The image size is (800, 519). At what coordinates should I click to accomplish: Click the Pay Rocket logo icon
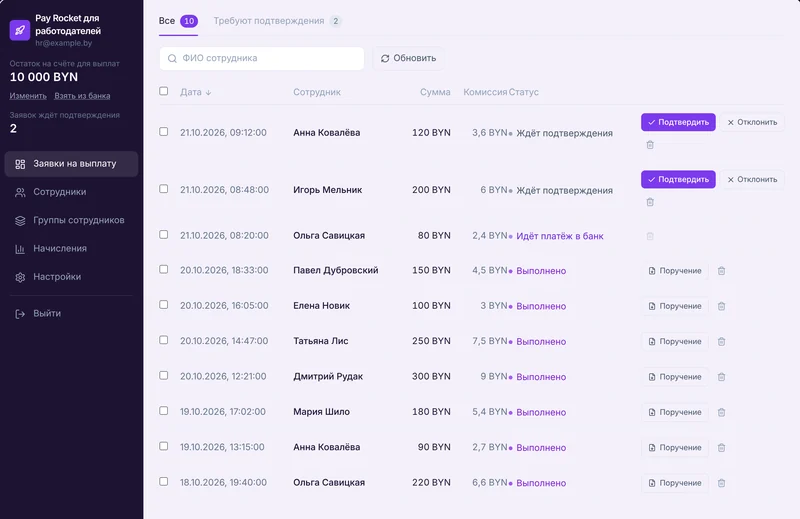pos(20,30)
